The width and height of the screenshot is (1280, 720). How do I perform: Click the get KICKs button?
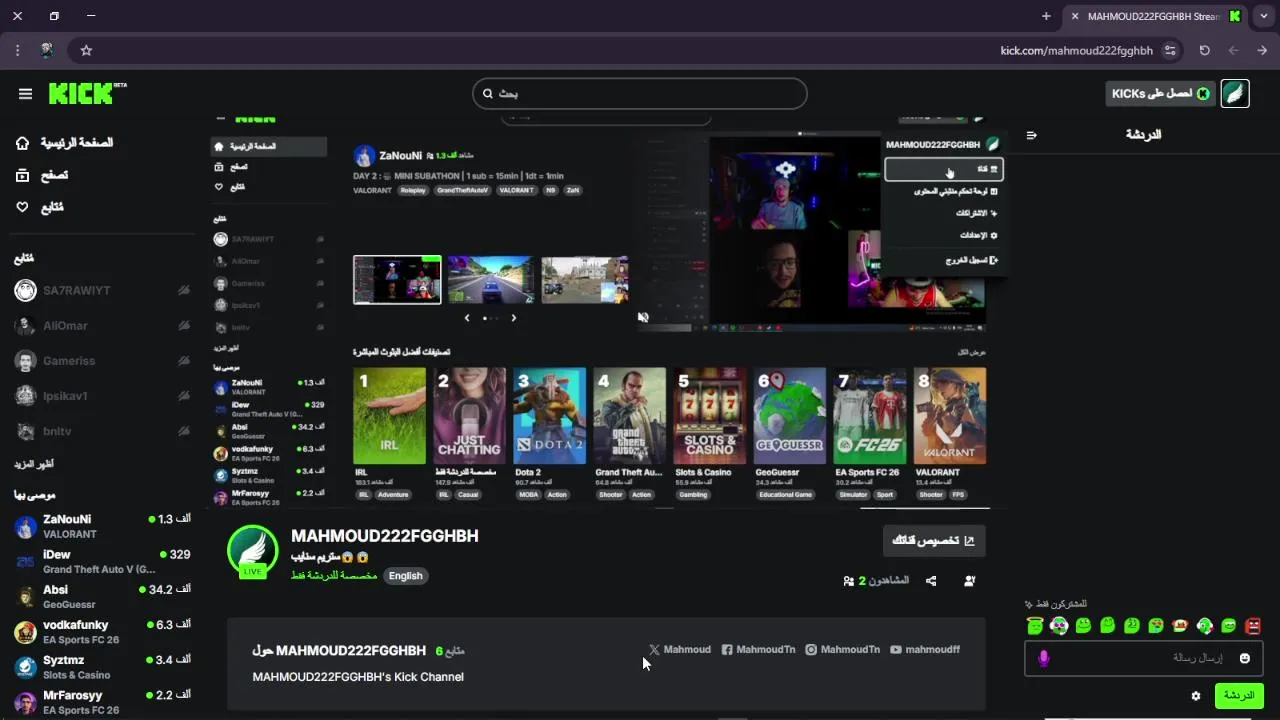[1160, 94]
